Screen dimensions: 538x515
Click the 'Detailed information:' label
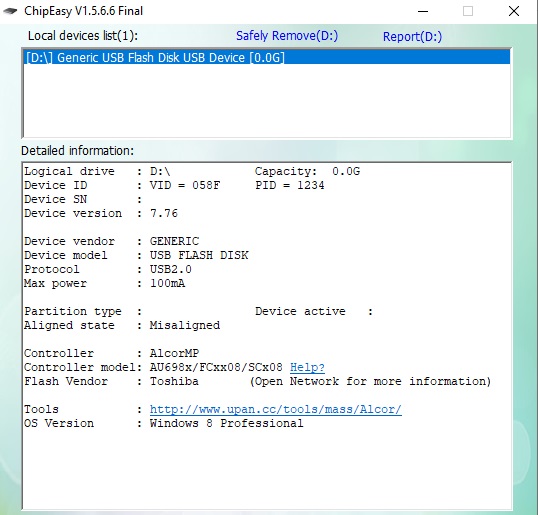(x=78, y=151)
